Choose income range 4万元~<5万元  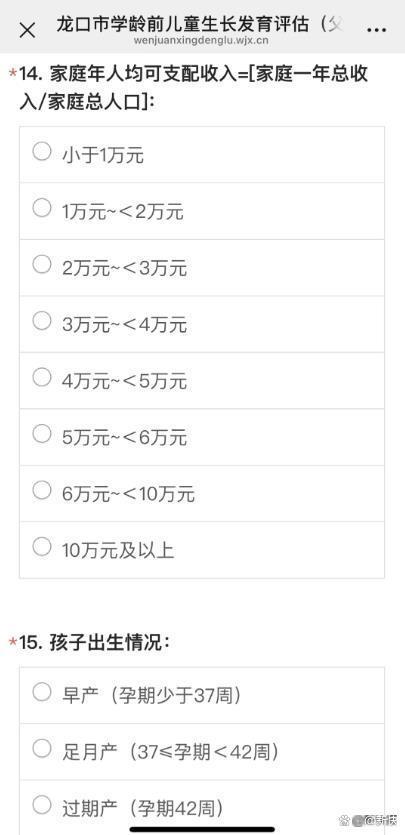[x=202, y=380]
